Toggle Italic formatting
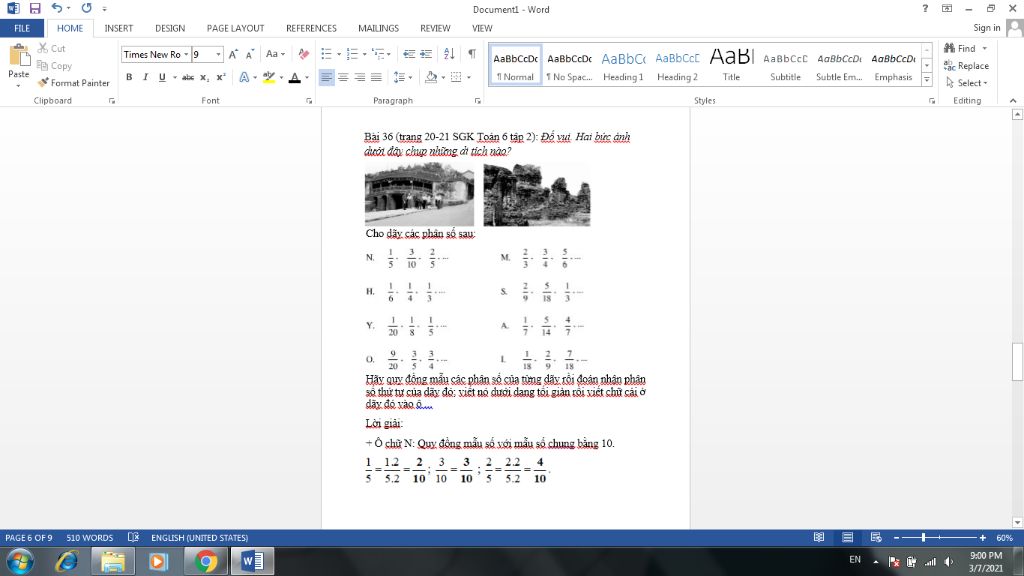The image size is (1024, 576). [x=145, y=77]
